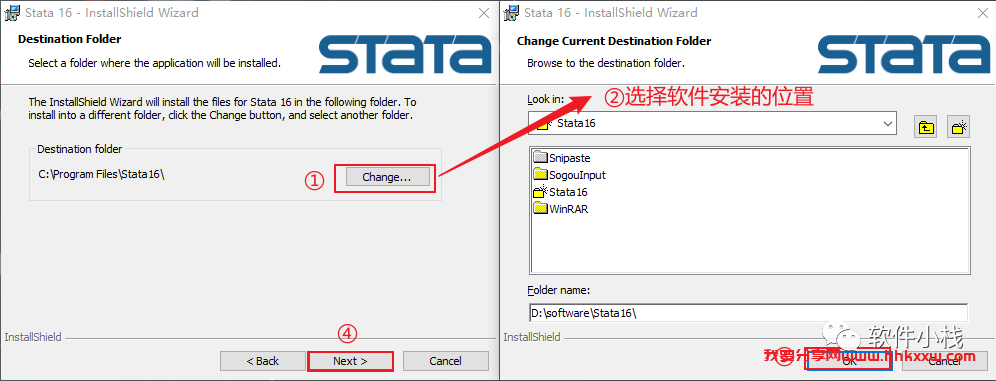Proceed with the Next > button
The image size is (996, 381).
click(x=351, y=361)
